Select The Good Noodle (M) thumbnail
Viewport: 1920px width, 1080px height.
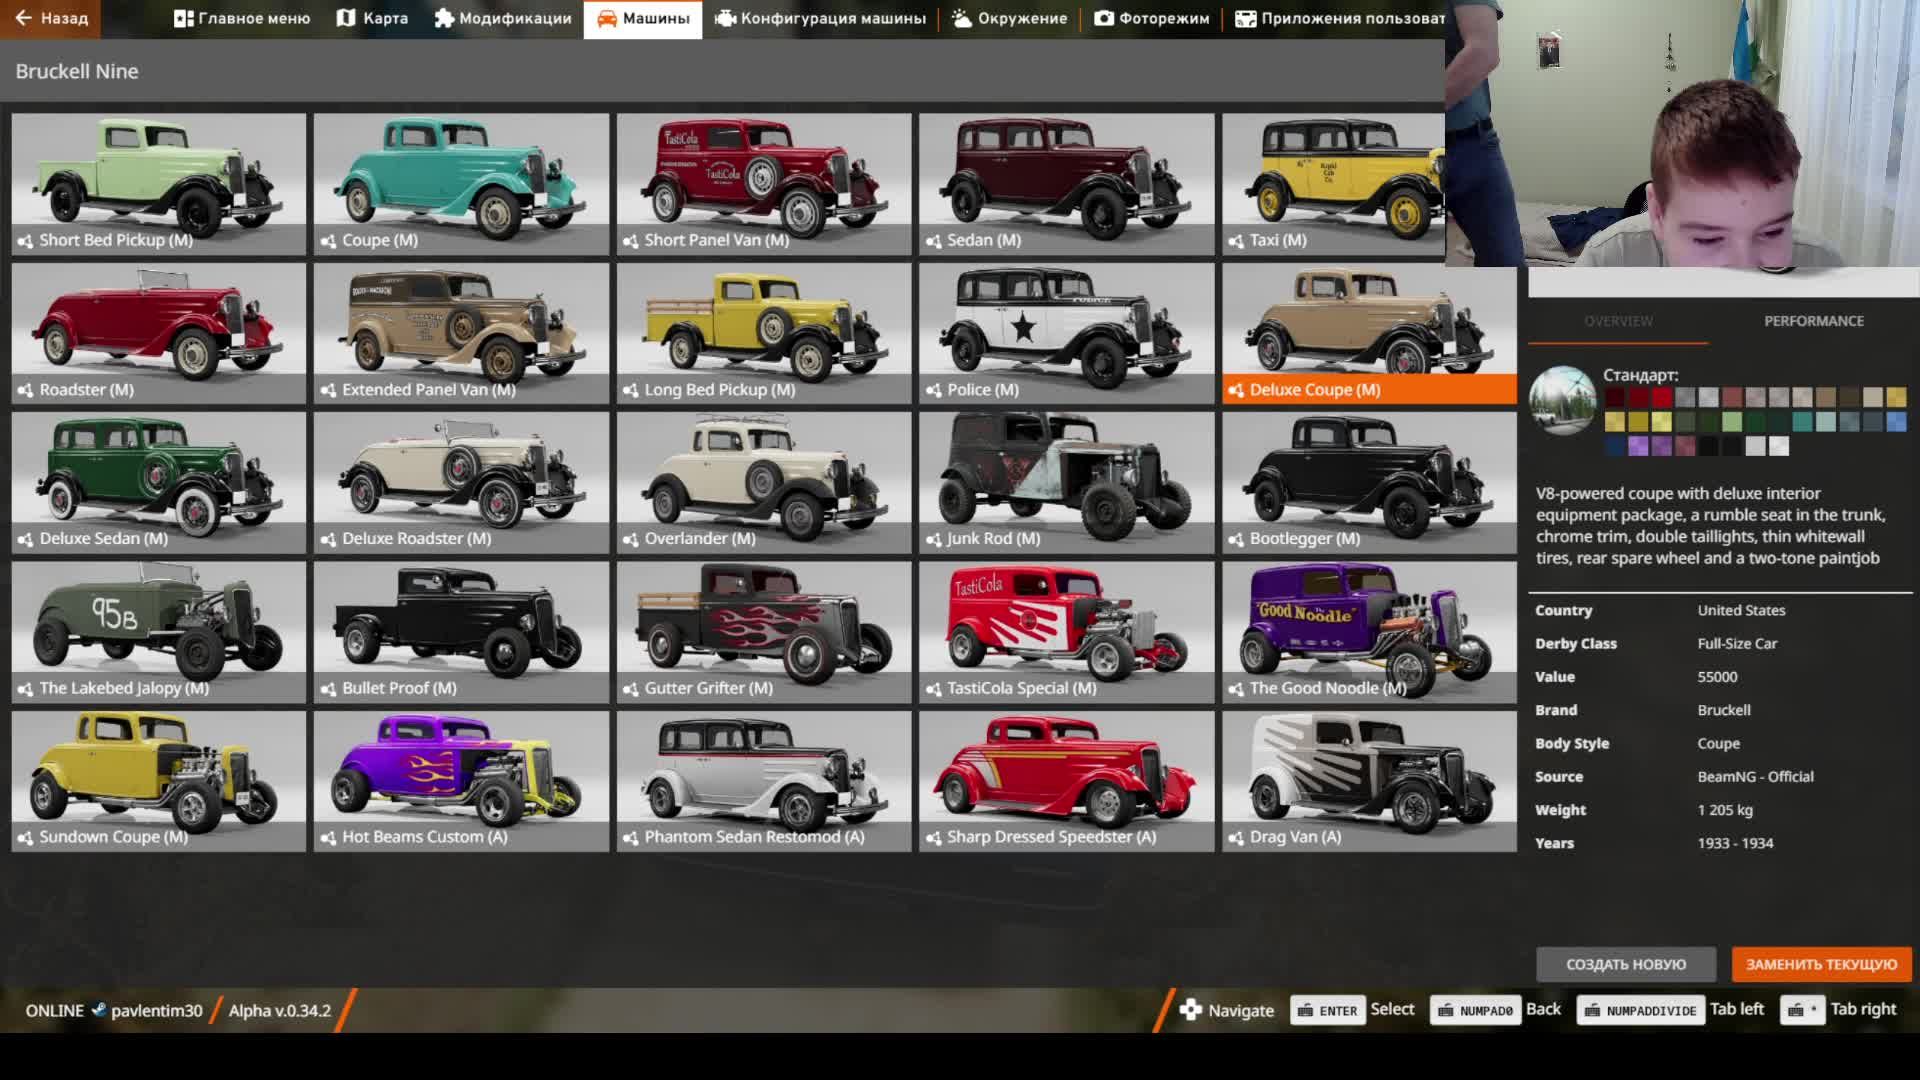pyautogui.click(x=1369, y=631)
